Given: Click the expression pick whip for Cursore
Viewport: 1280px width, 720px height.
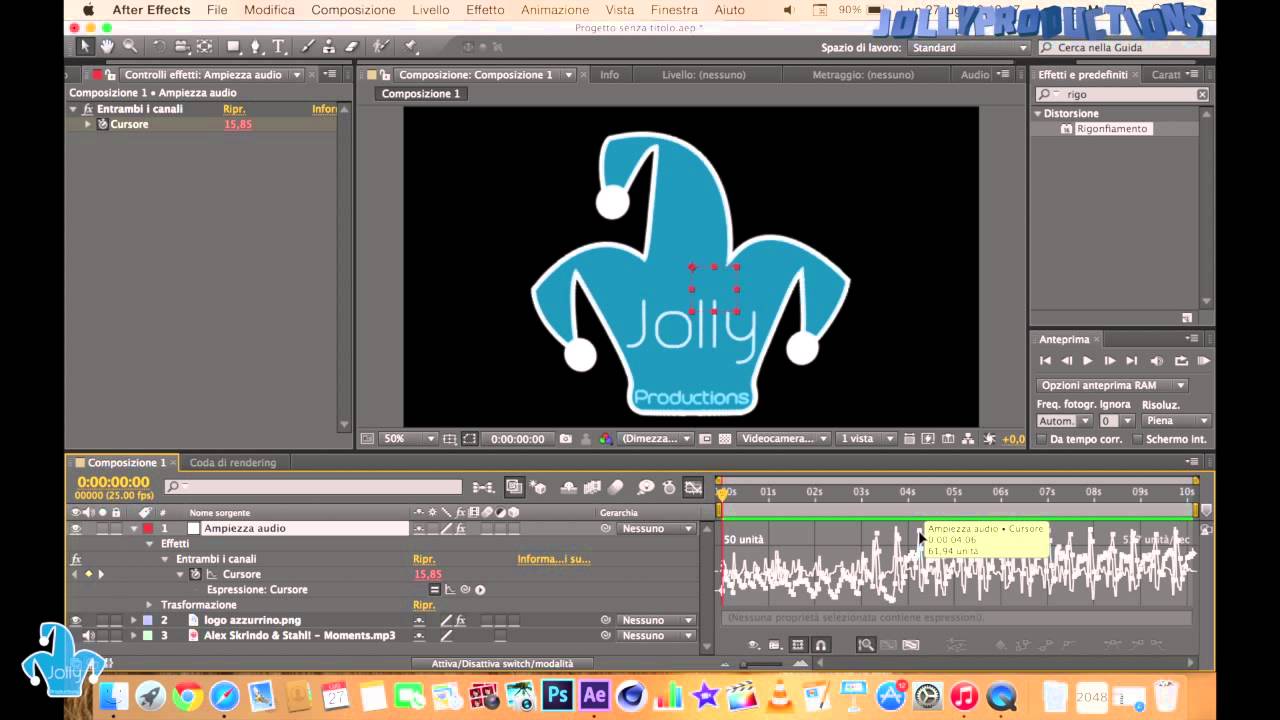Looking at the screenshot, I should 465,589.
